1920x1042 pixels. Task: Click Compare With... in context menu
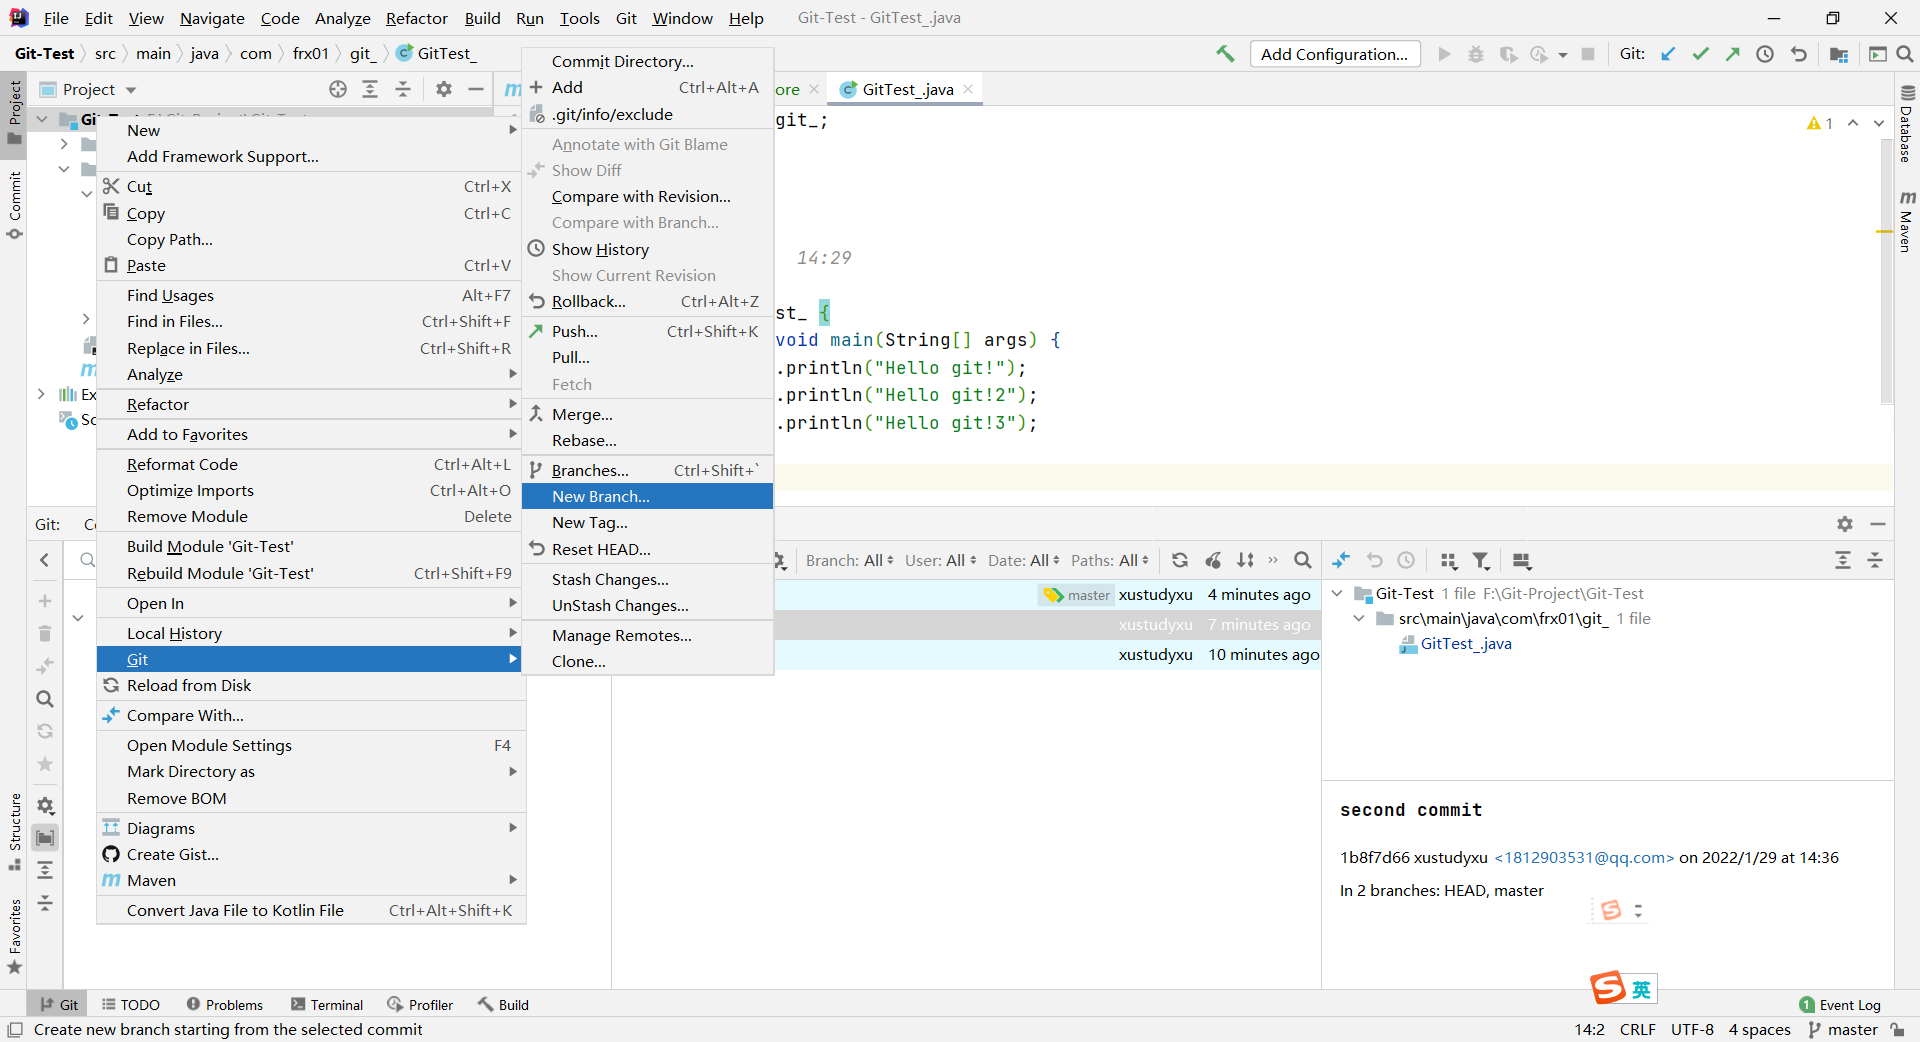311,715
